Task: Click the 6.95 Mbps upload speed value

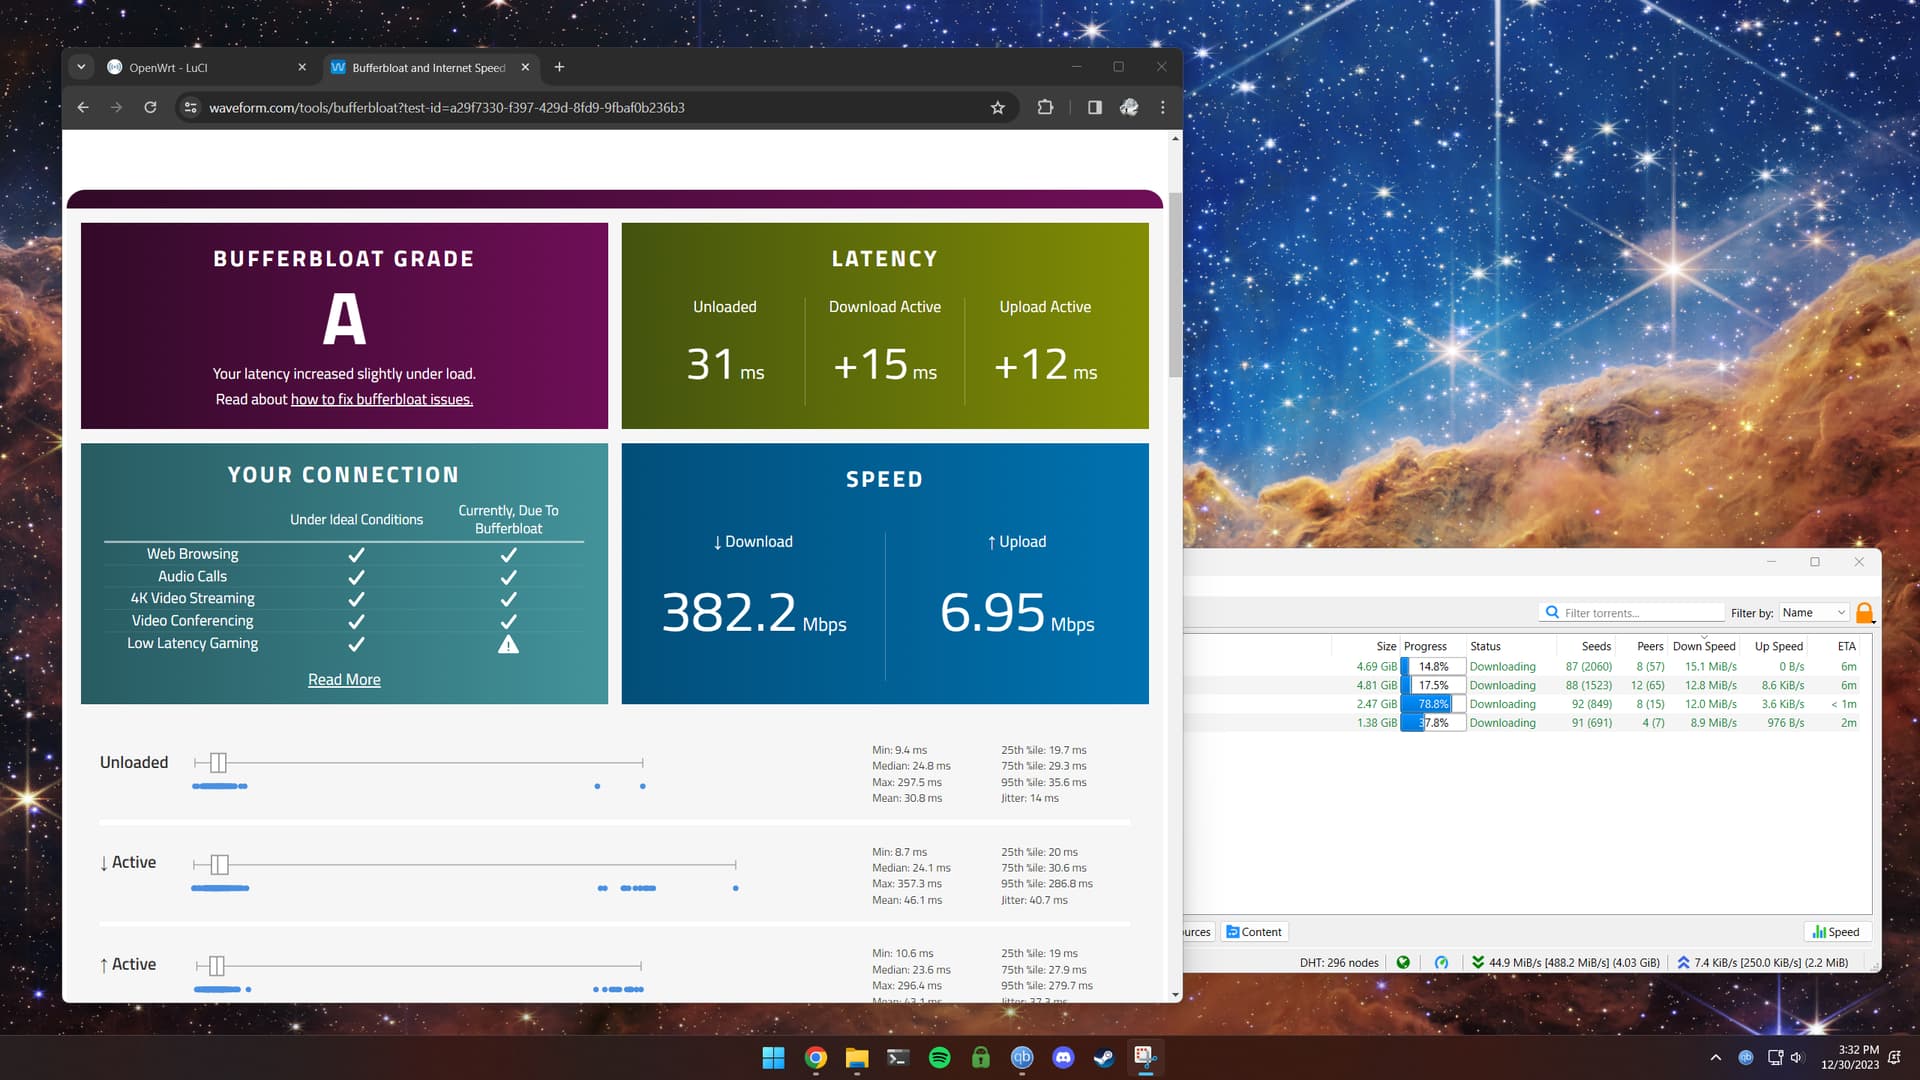Action: tap(1017, 613)
